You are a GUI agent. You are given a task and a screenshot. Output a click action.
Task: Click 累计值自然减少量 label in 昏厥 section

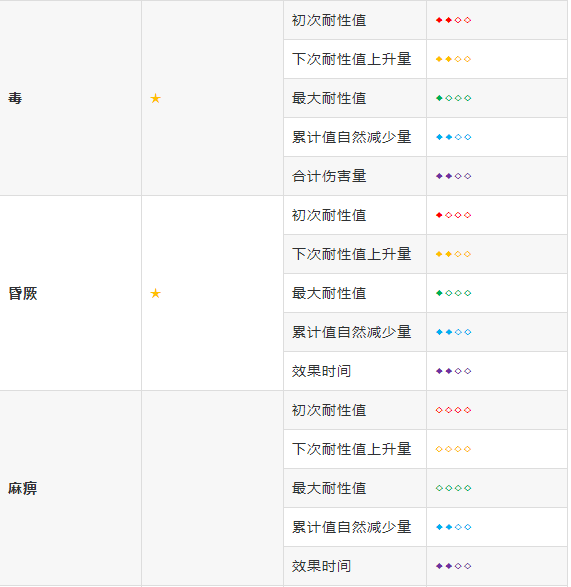352,332
